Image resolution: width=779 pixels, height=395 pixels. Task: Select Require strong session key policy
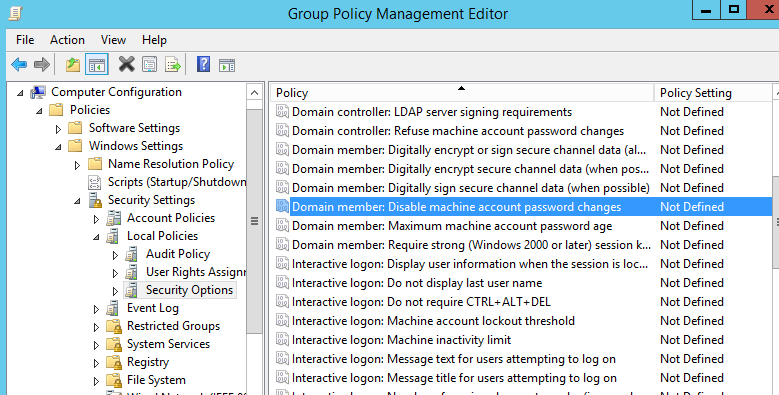[471, 244]
